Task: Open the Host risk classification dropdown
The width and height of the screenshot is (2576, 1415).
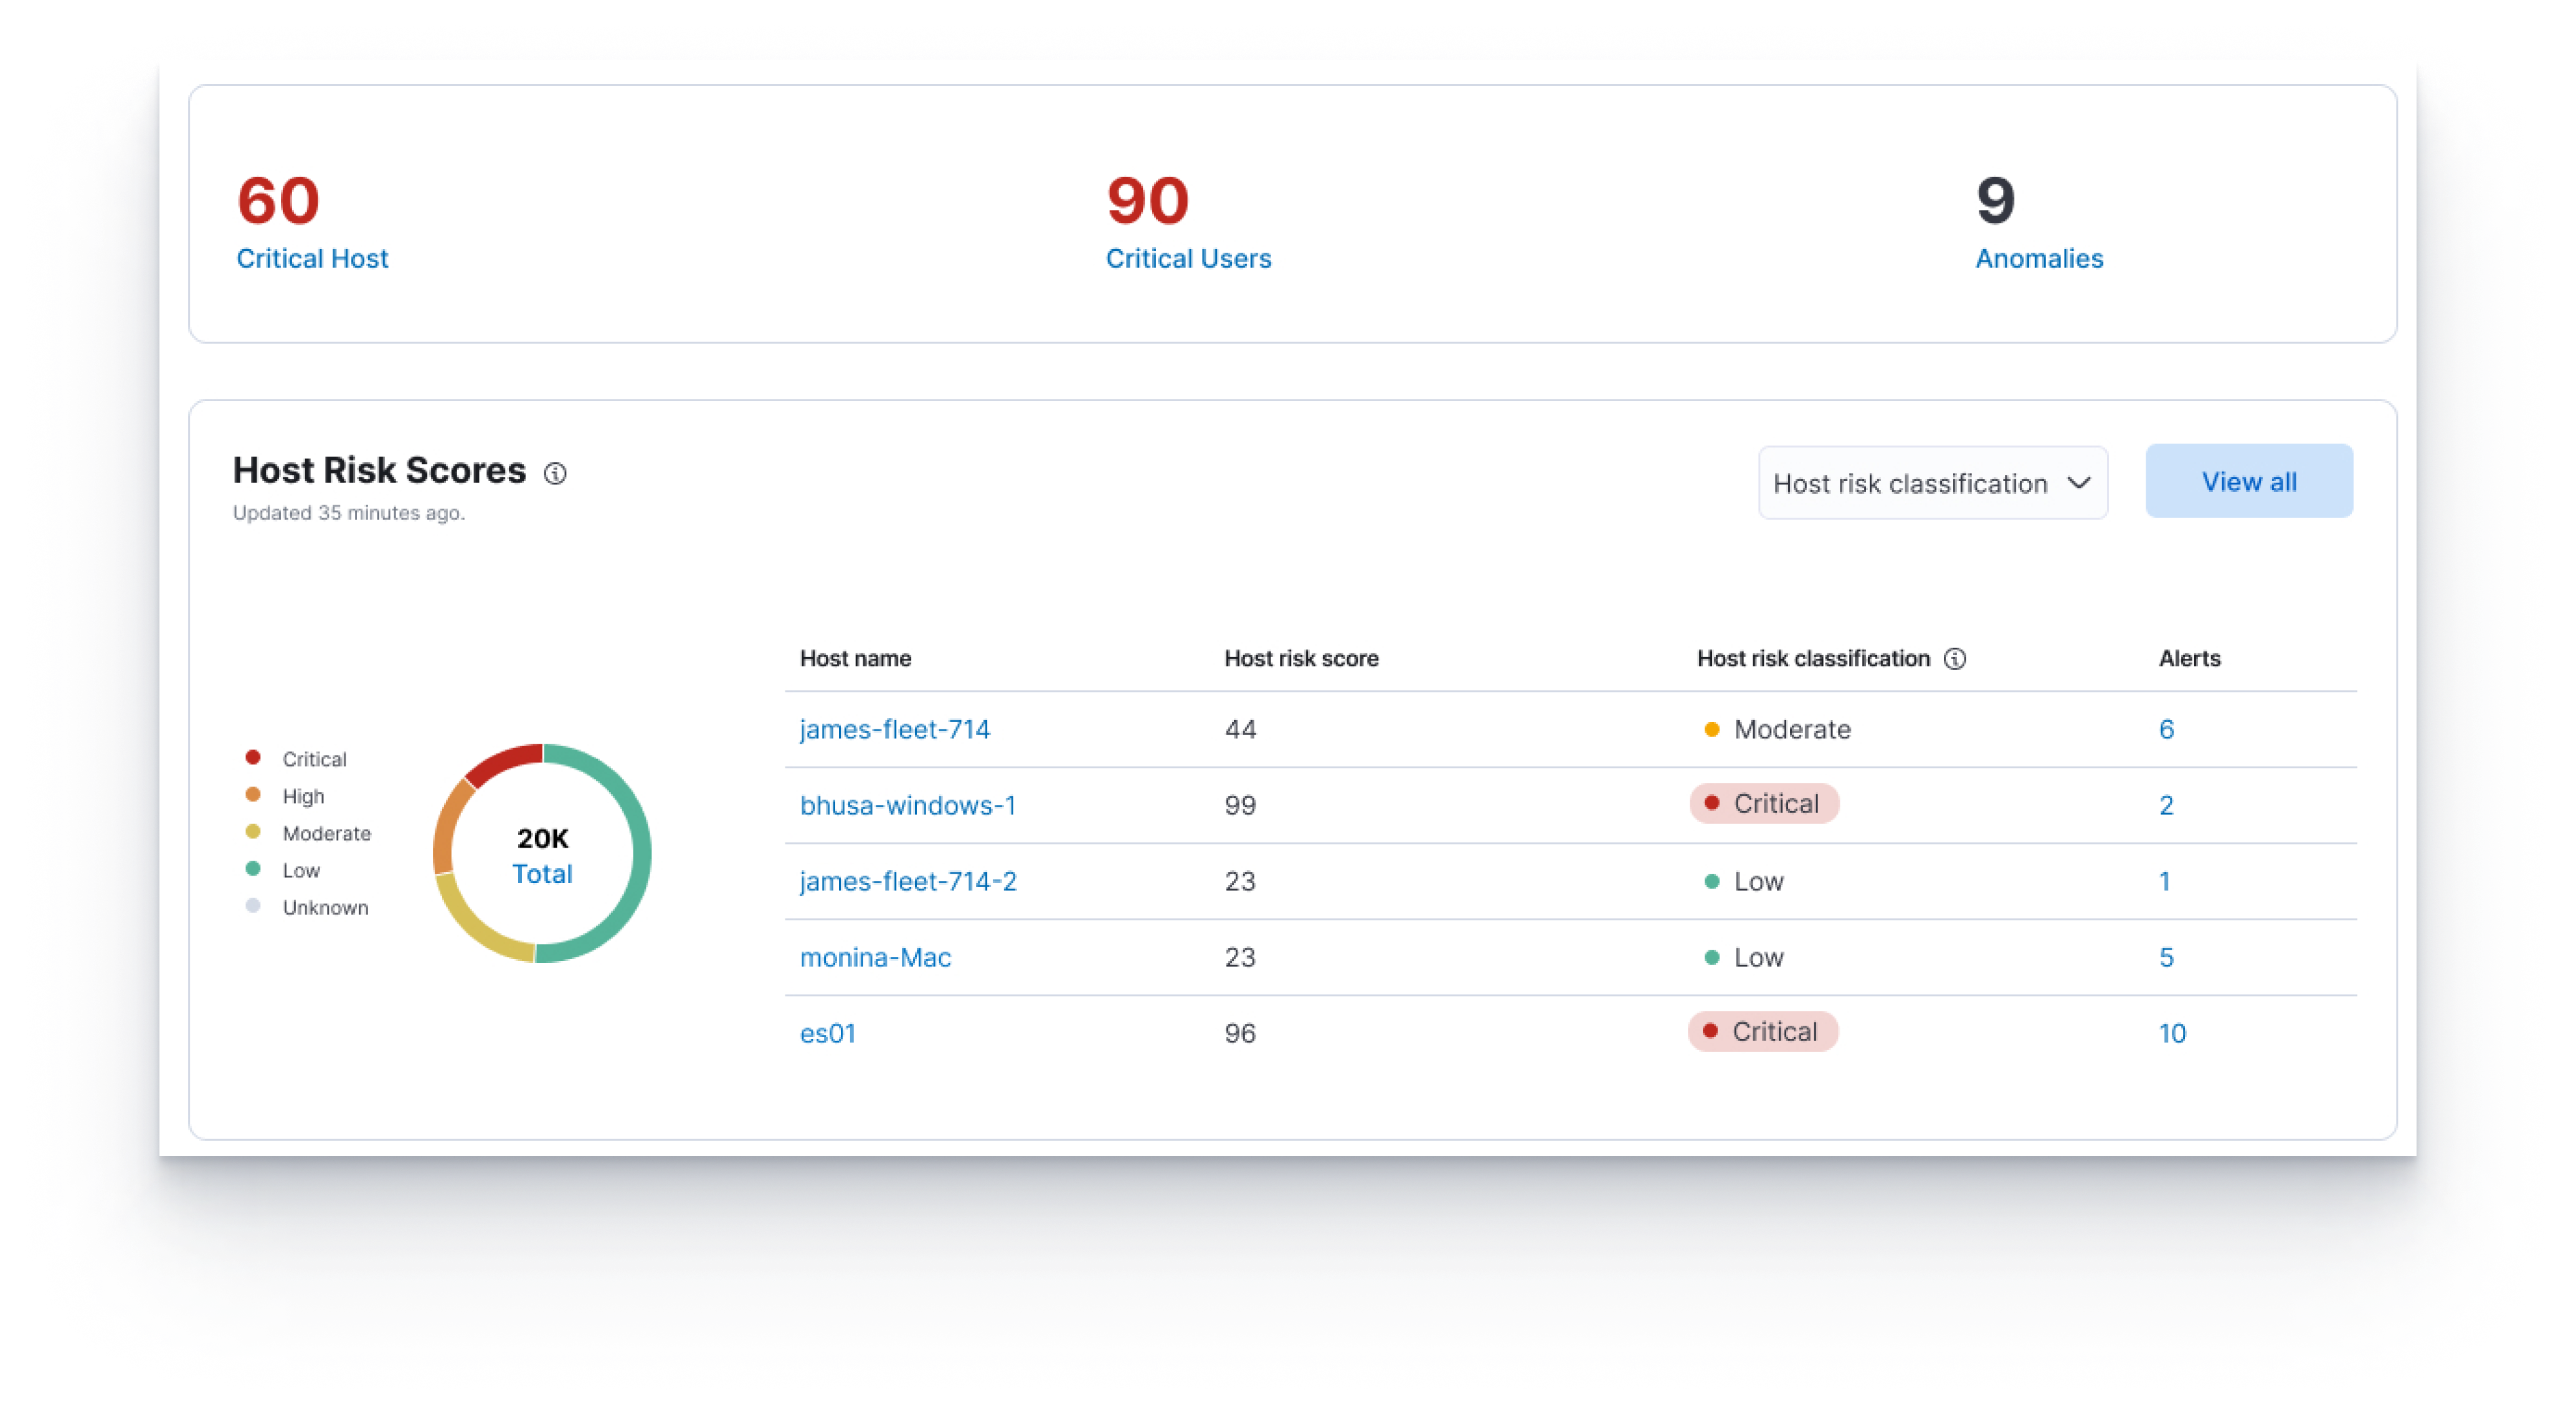Action: coord(1932,483)
